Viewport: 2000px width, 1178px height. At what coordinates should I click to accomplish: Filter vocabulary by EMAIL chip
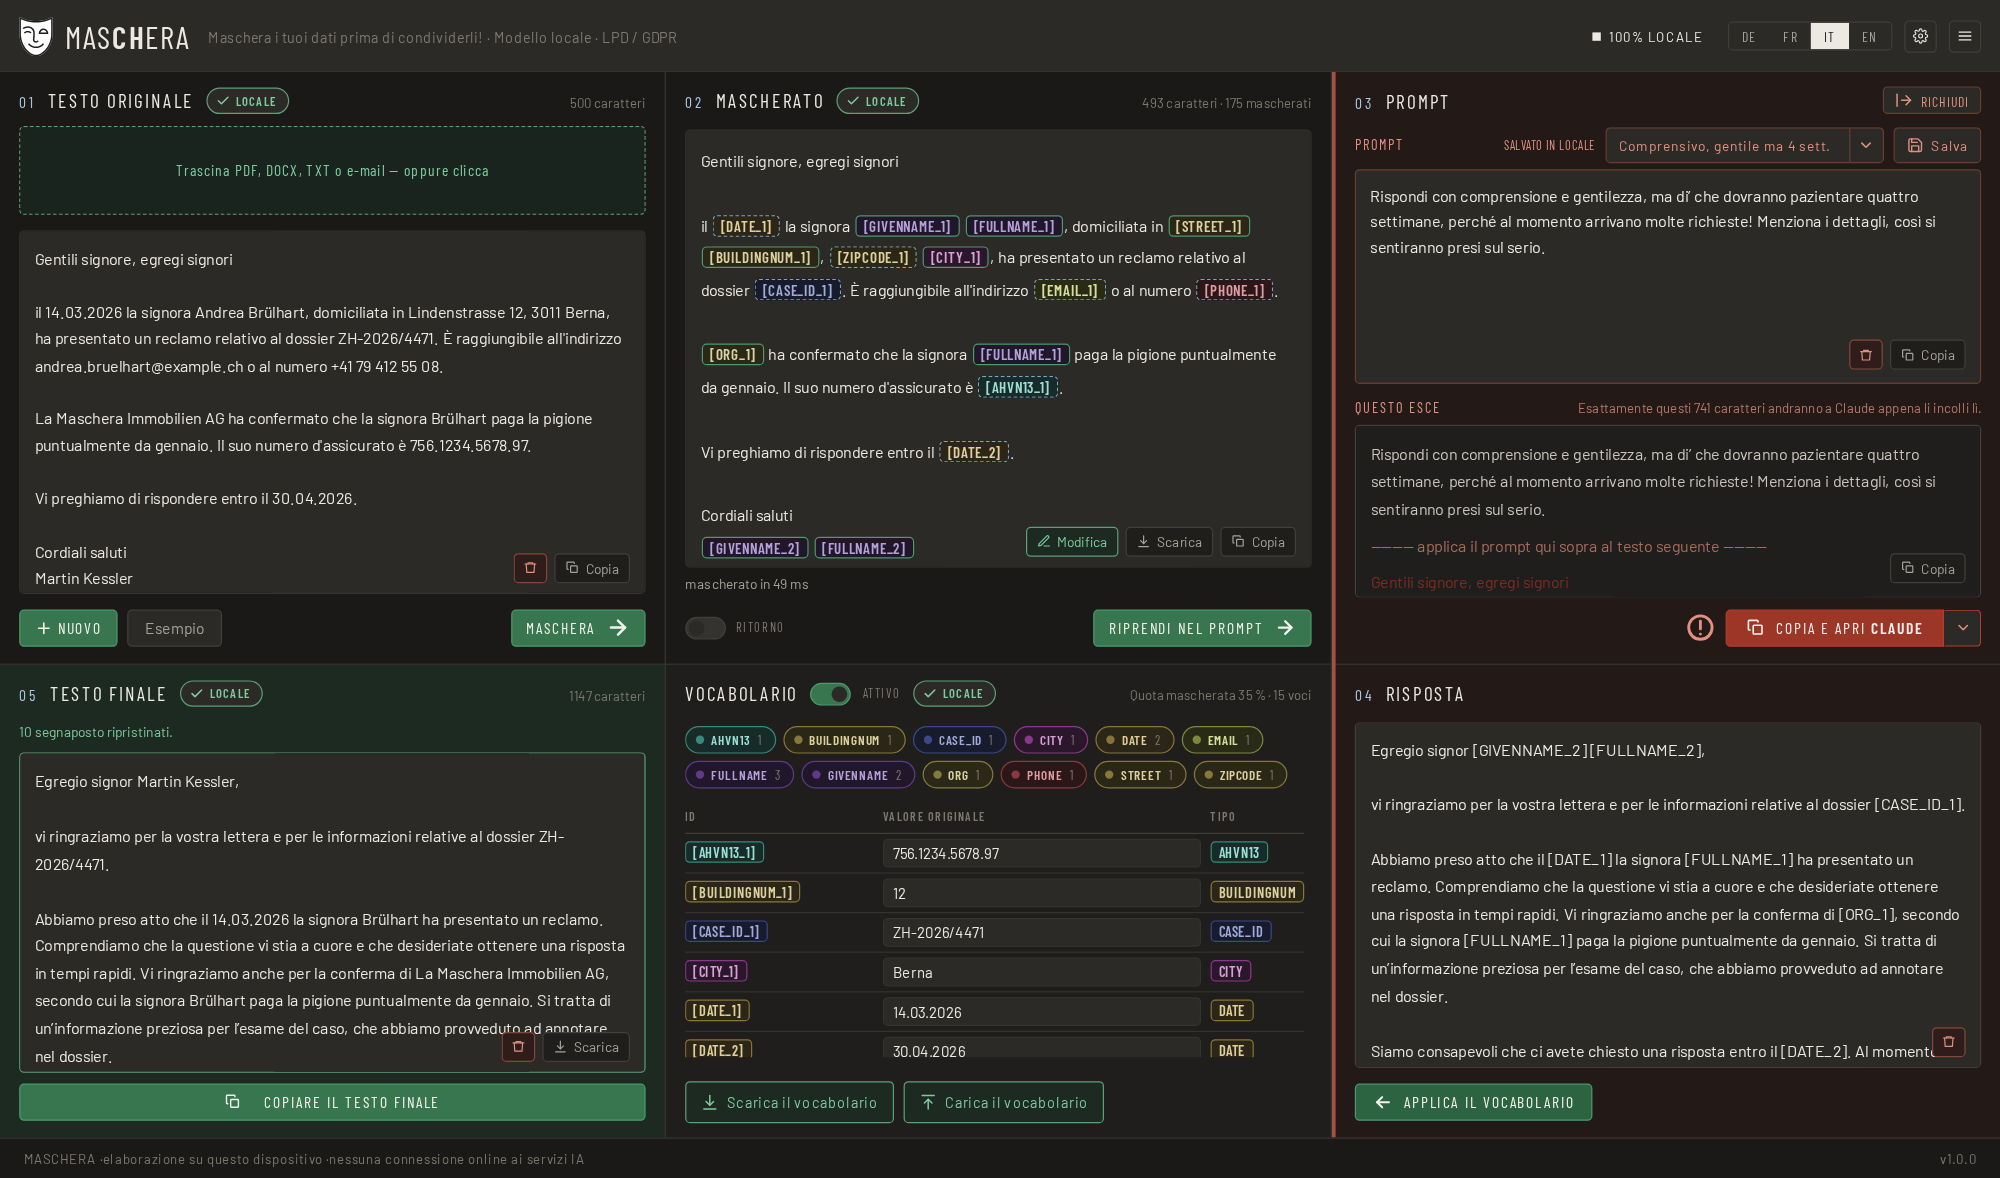point(1222,740)
